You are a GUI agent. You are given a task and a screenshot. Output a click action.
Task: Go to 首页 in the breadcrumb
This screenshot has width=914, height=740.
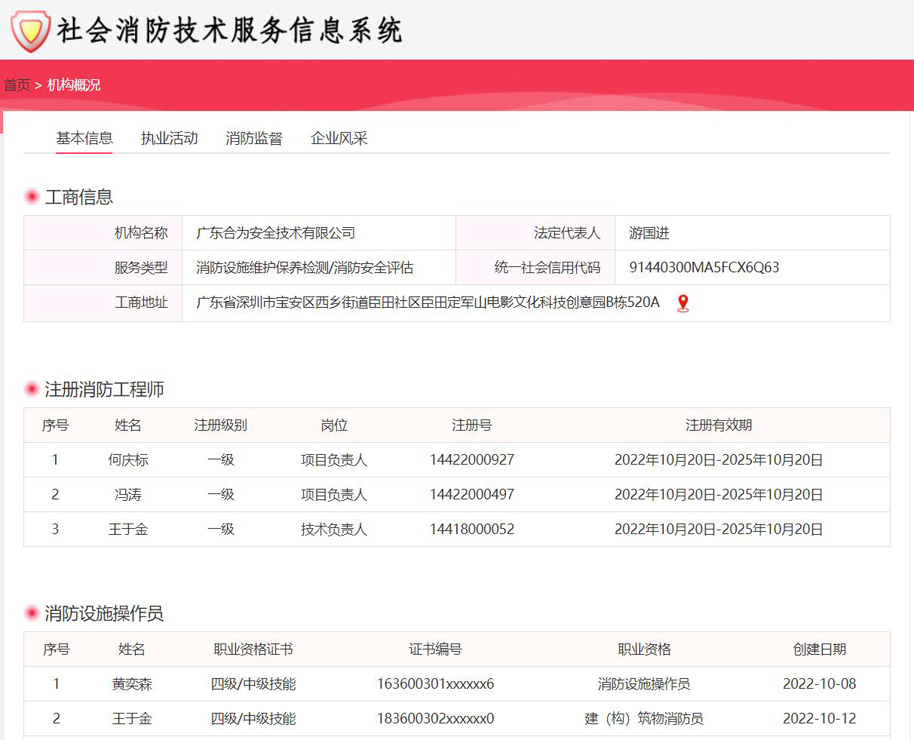[16, 85]
